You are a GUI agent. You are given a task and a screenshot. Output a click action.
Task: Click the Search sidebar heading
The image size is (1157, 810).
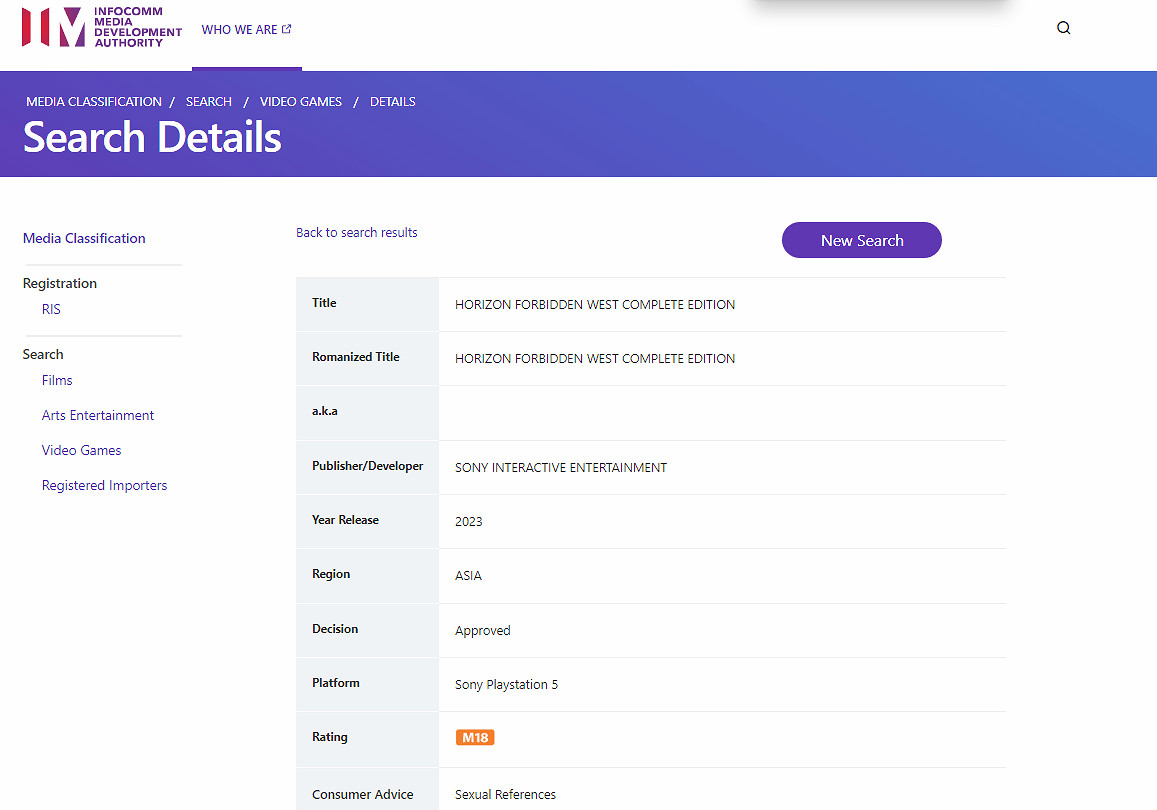pos(43,354)
